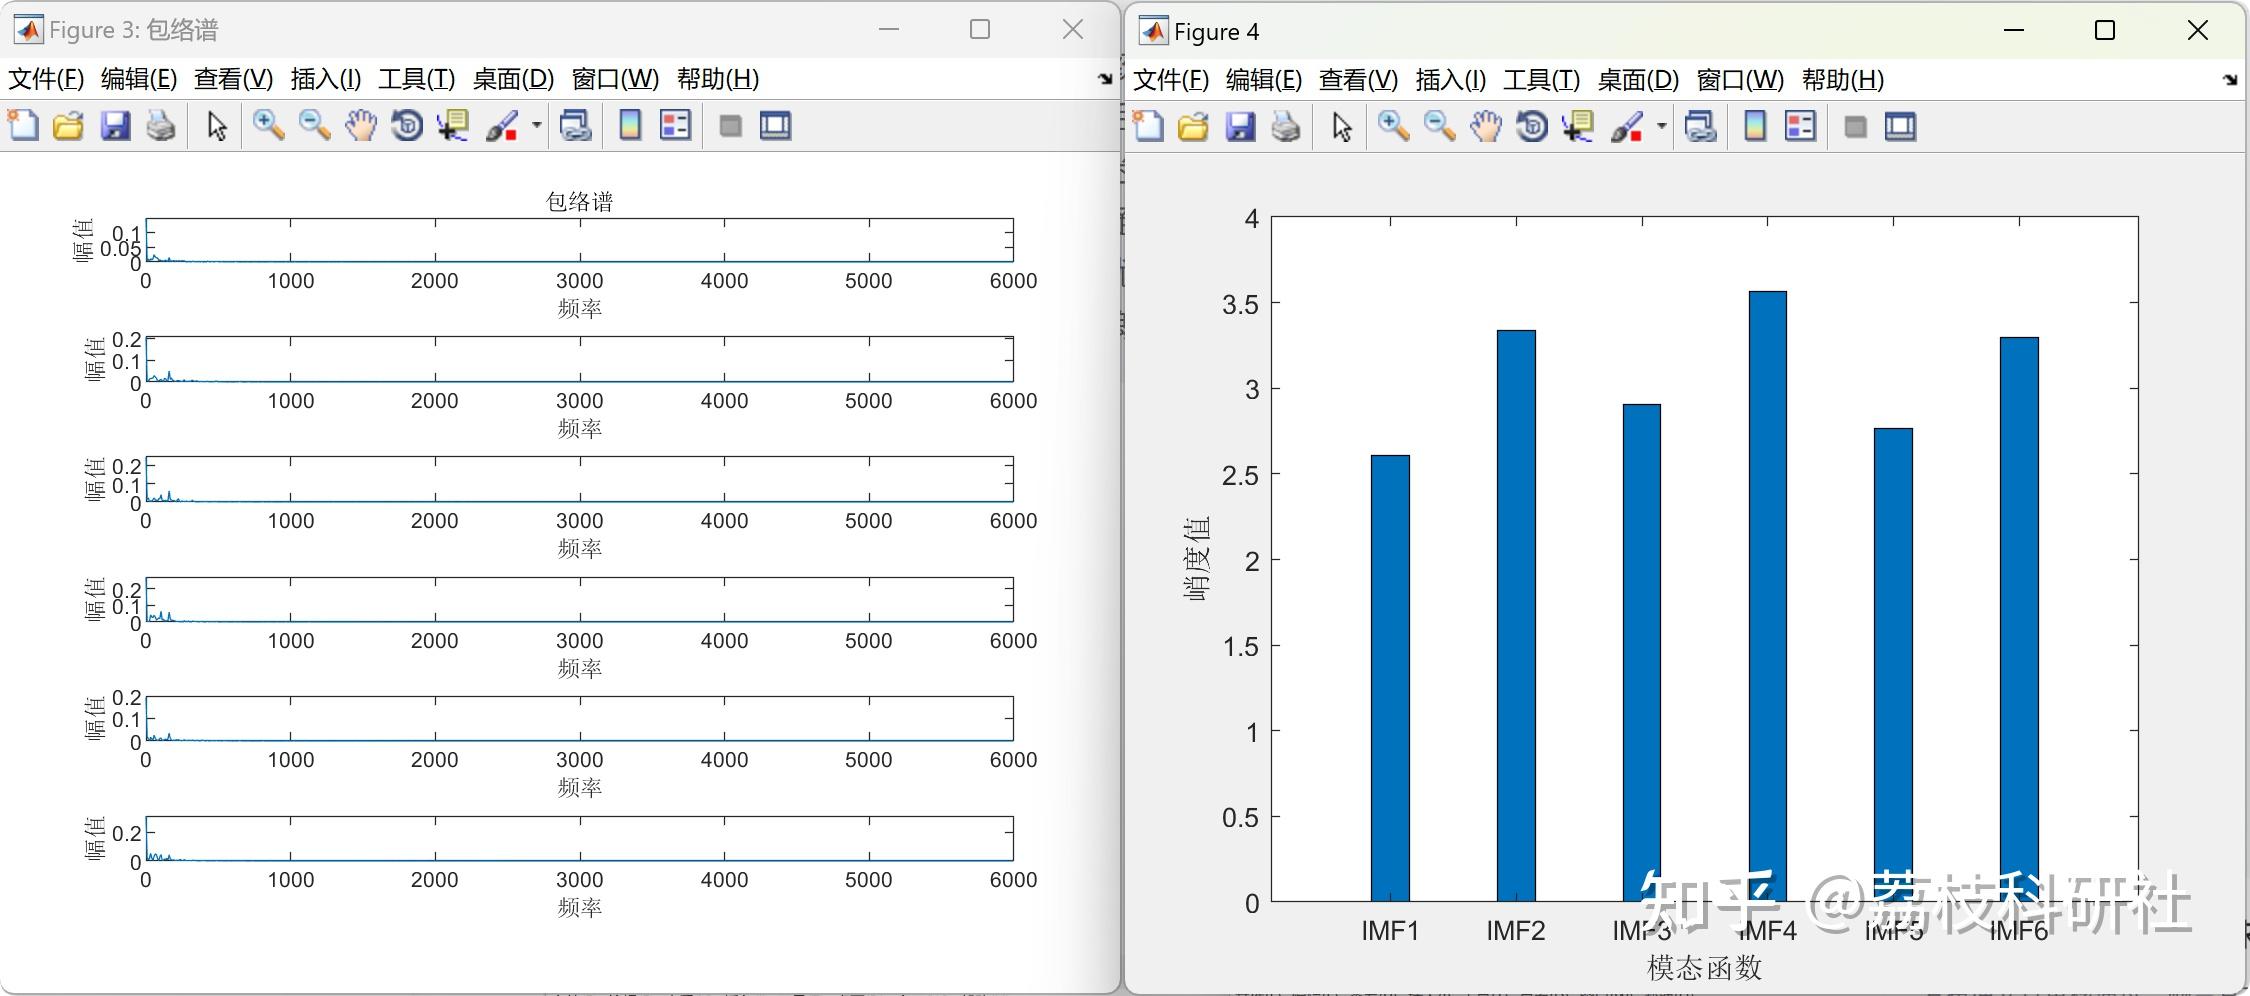Insert a colorbar in Figure 3
Image resolution: width=2250 pixels, height=996 pixels.
(x=630, y=126)
